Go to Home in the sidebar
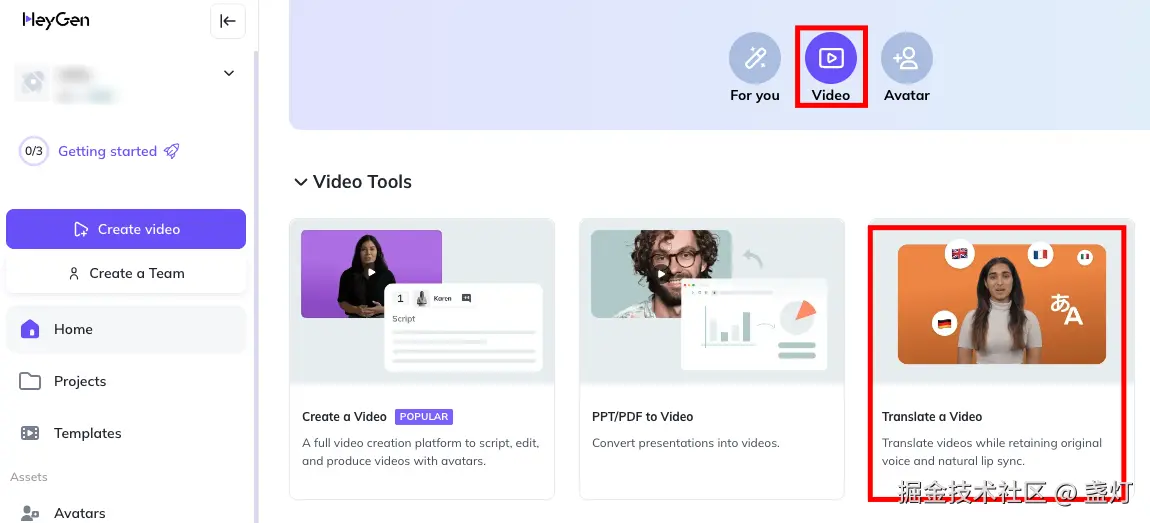1150x523 pixels. [126, 329]
